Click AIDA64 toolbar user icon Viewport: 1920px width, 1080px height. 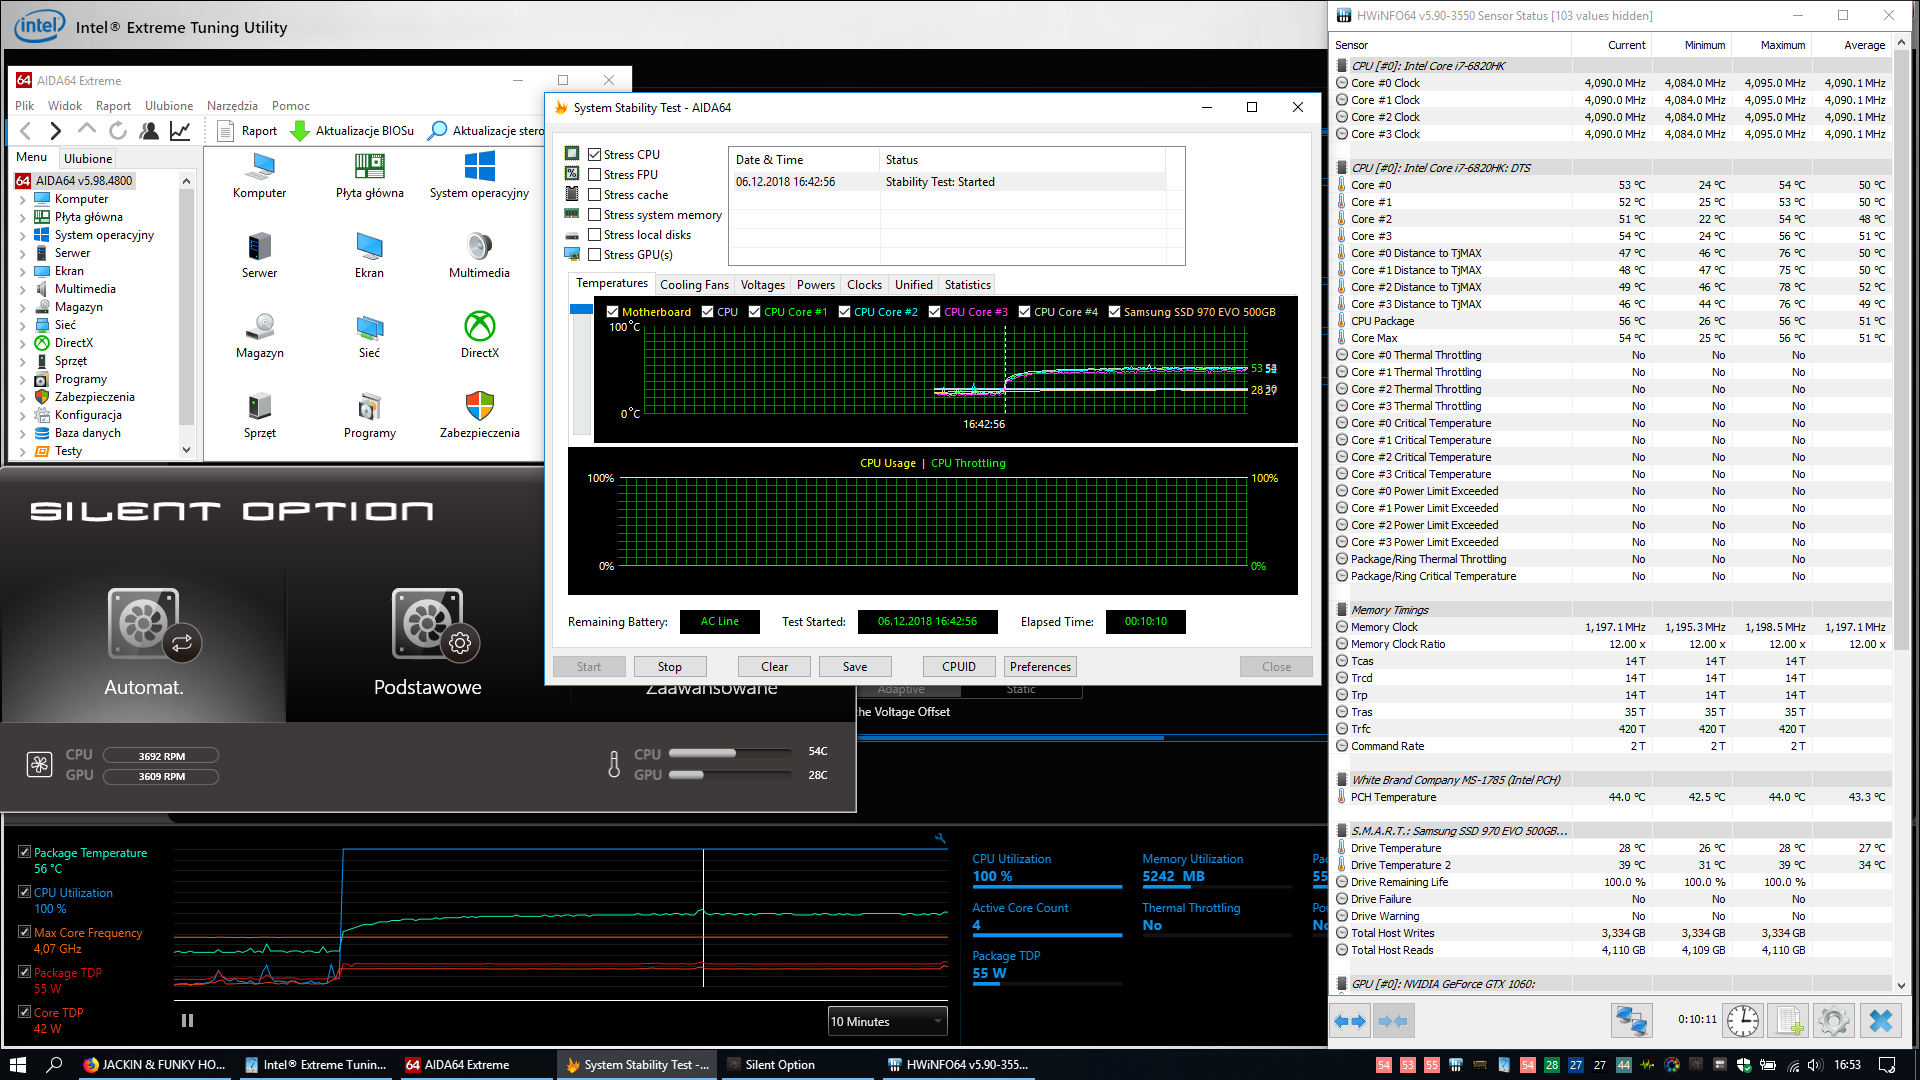pos(149,131)
